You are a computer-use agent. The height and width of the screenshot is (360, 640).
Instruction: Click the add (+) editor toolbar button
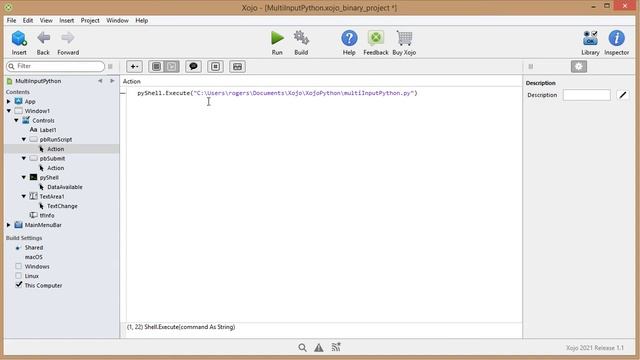pyautogui.click(x=134, y=67)
